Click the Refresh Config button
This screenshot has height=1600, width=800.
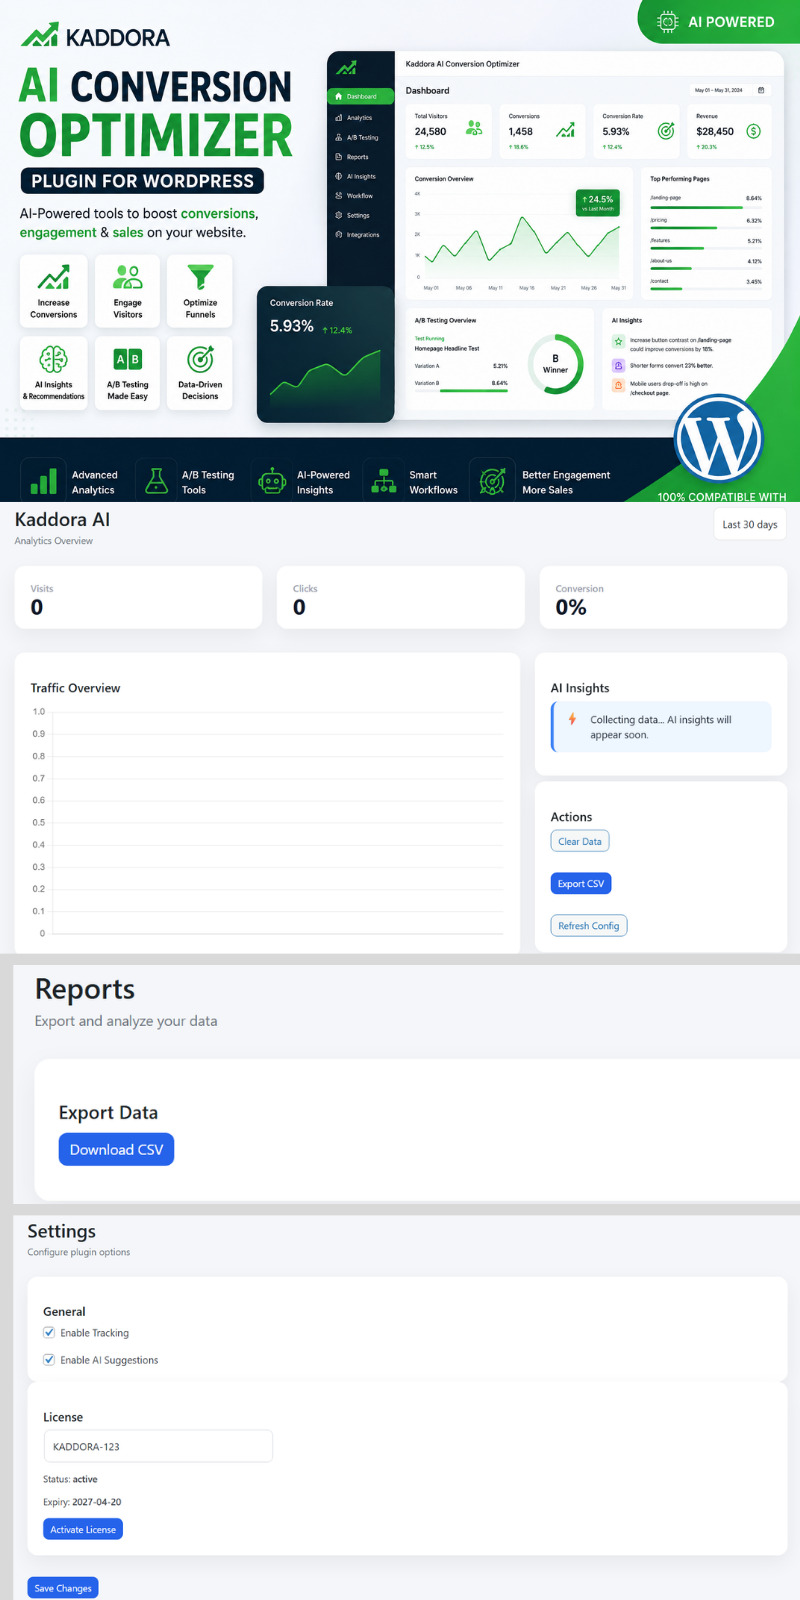pos(589,925)
